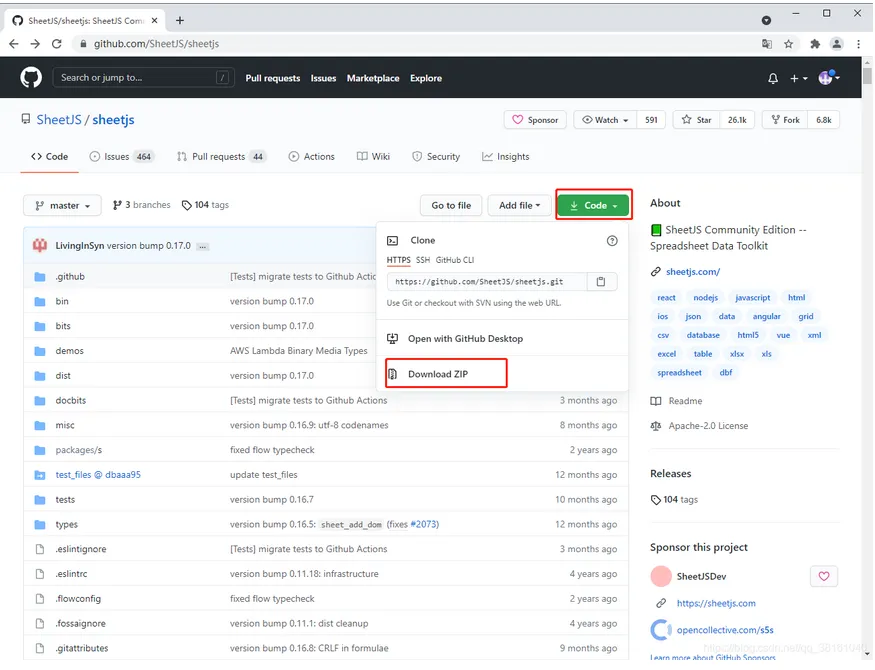Screen dimensions: 875x670
Task: Fork the repository
Action: [x=785, y=120]
